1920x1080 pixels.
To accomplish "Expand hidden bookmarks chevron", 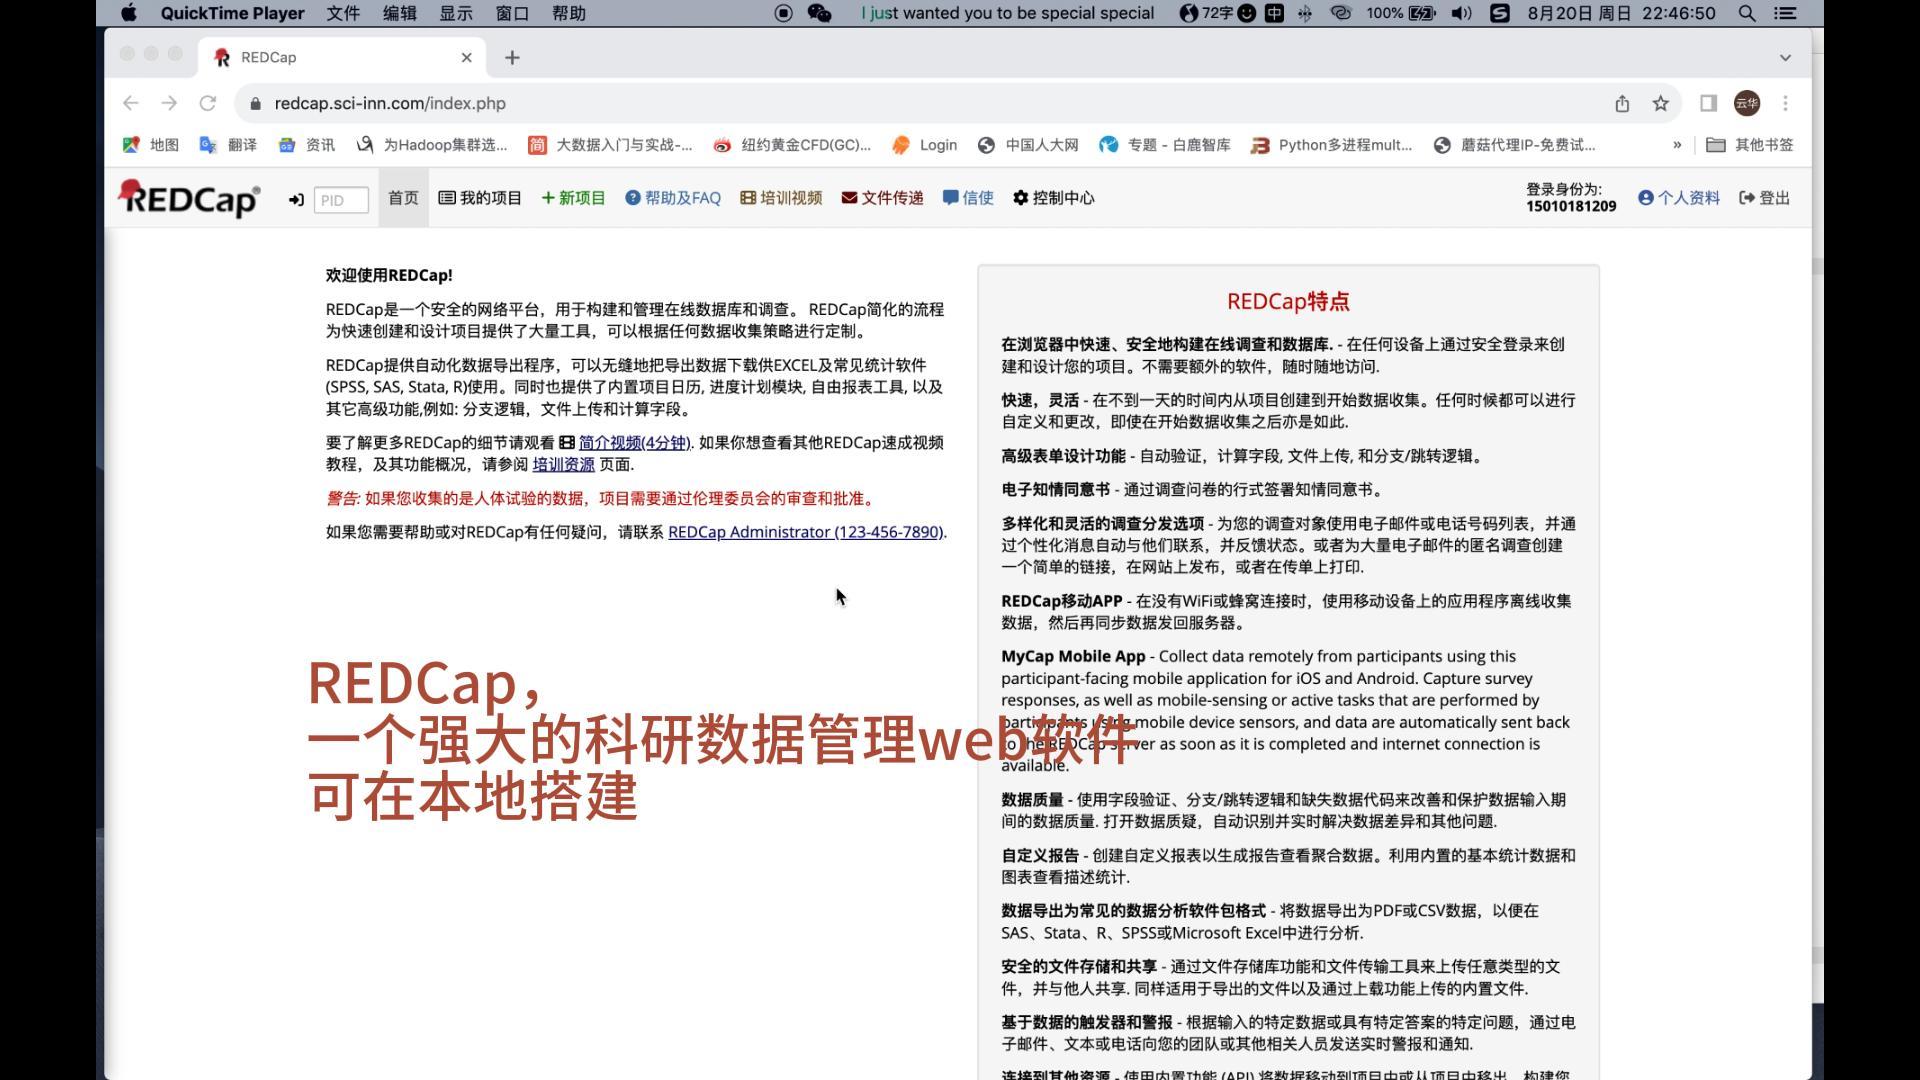I will (1677, 145).
